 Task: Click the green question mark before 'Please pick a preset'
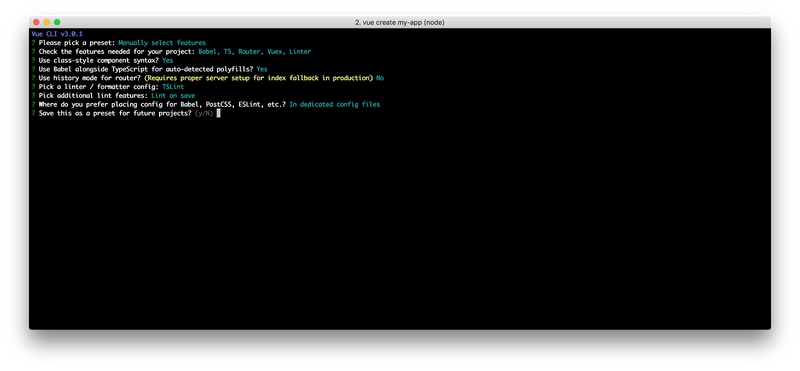point(33,43)
